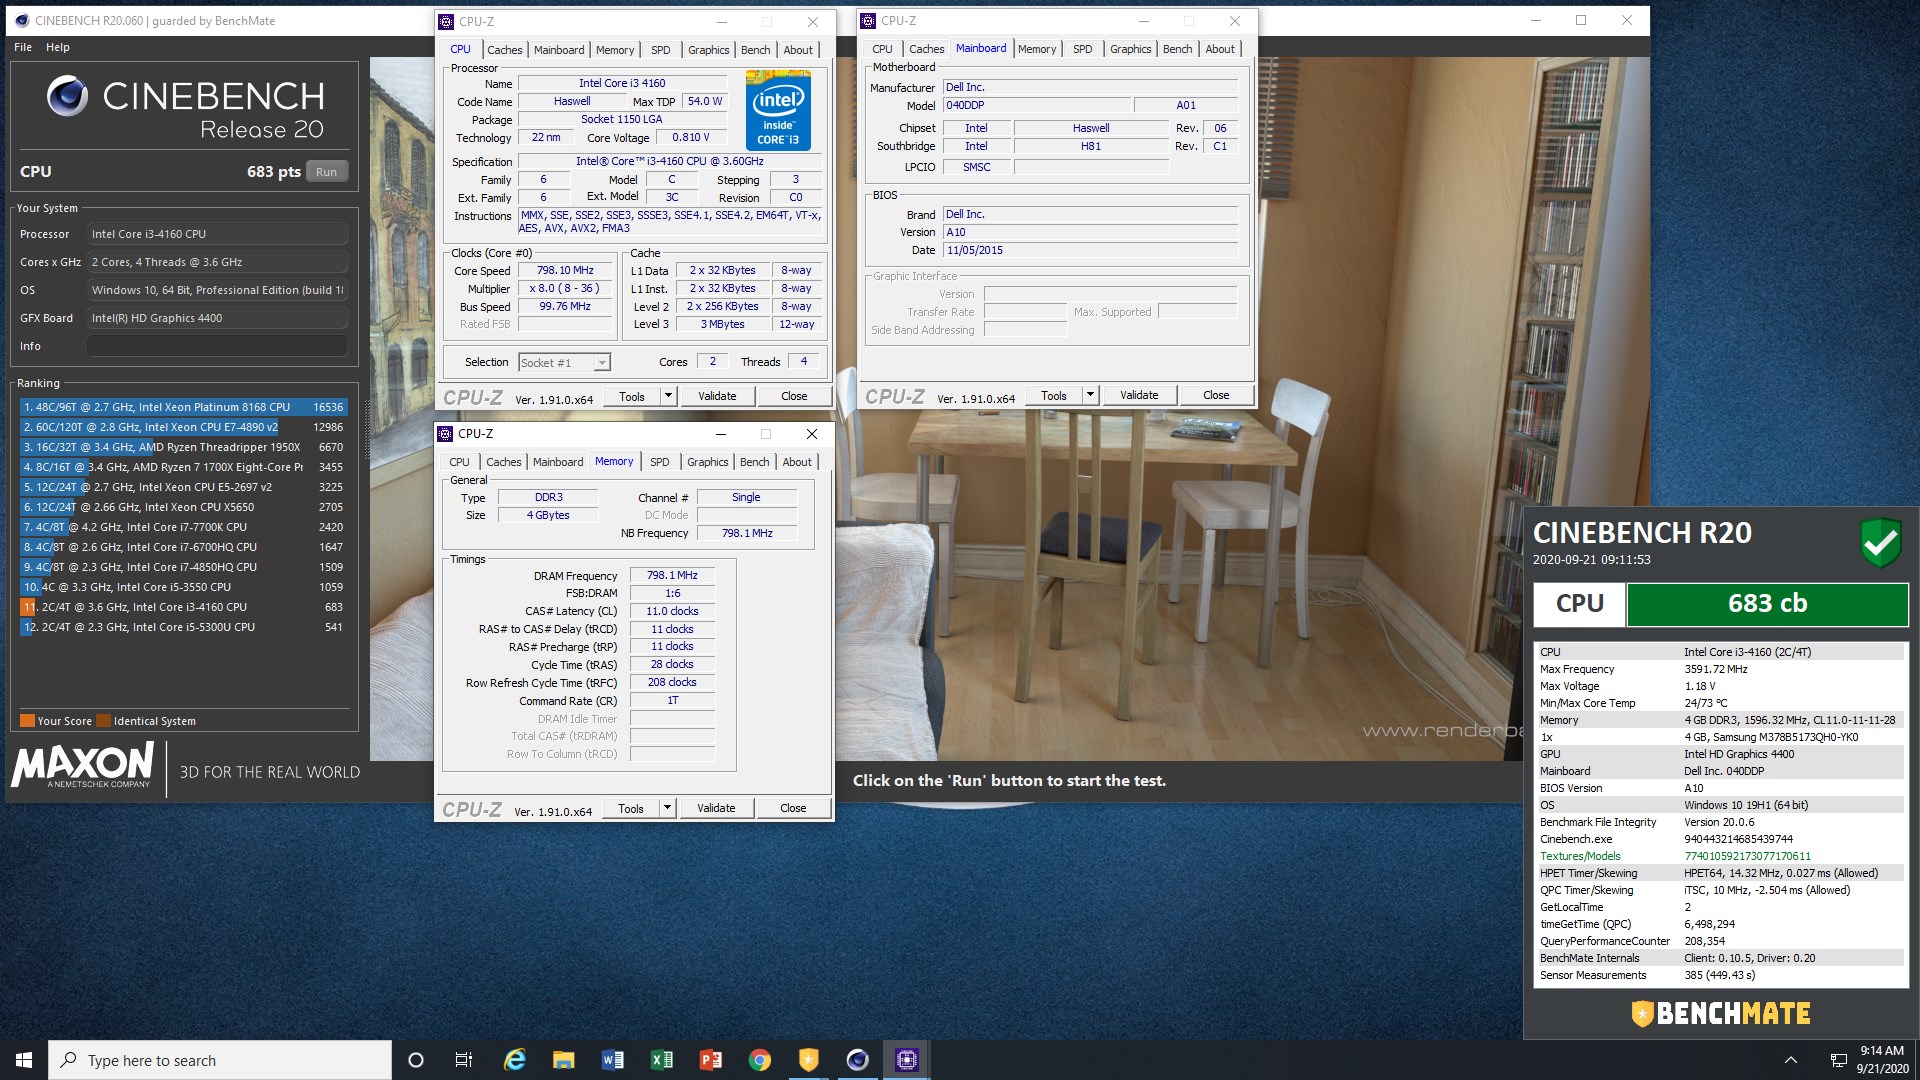
Task: Click the BenchMate logo at panel bottom
Action: tap(1721, 1014)
